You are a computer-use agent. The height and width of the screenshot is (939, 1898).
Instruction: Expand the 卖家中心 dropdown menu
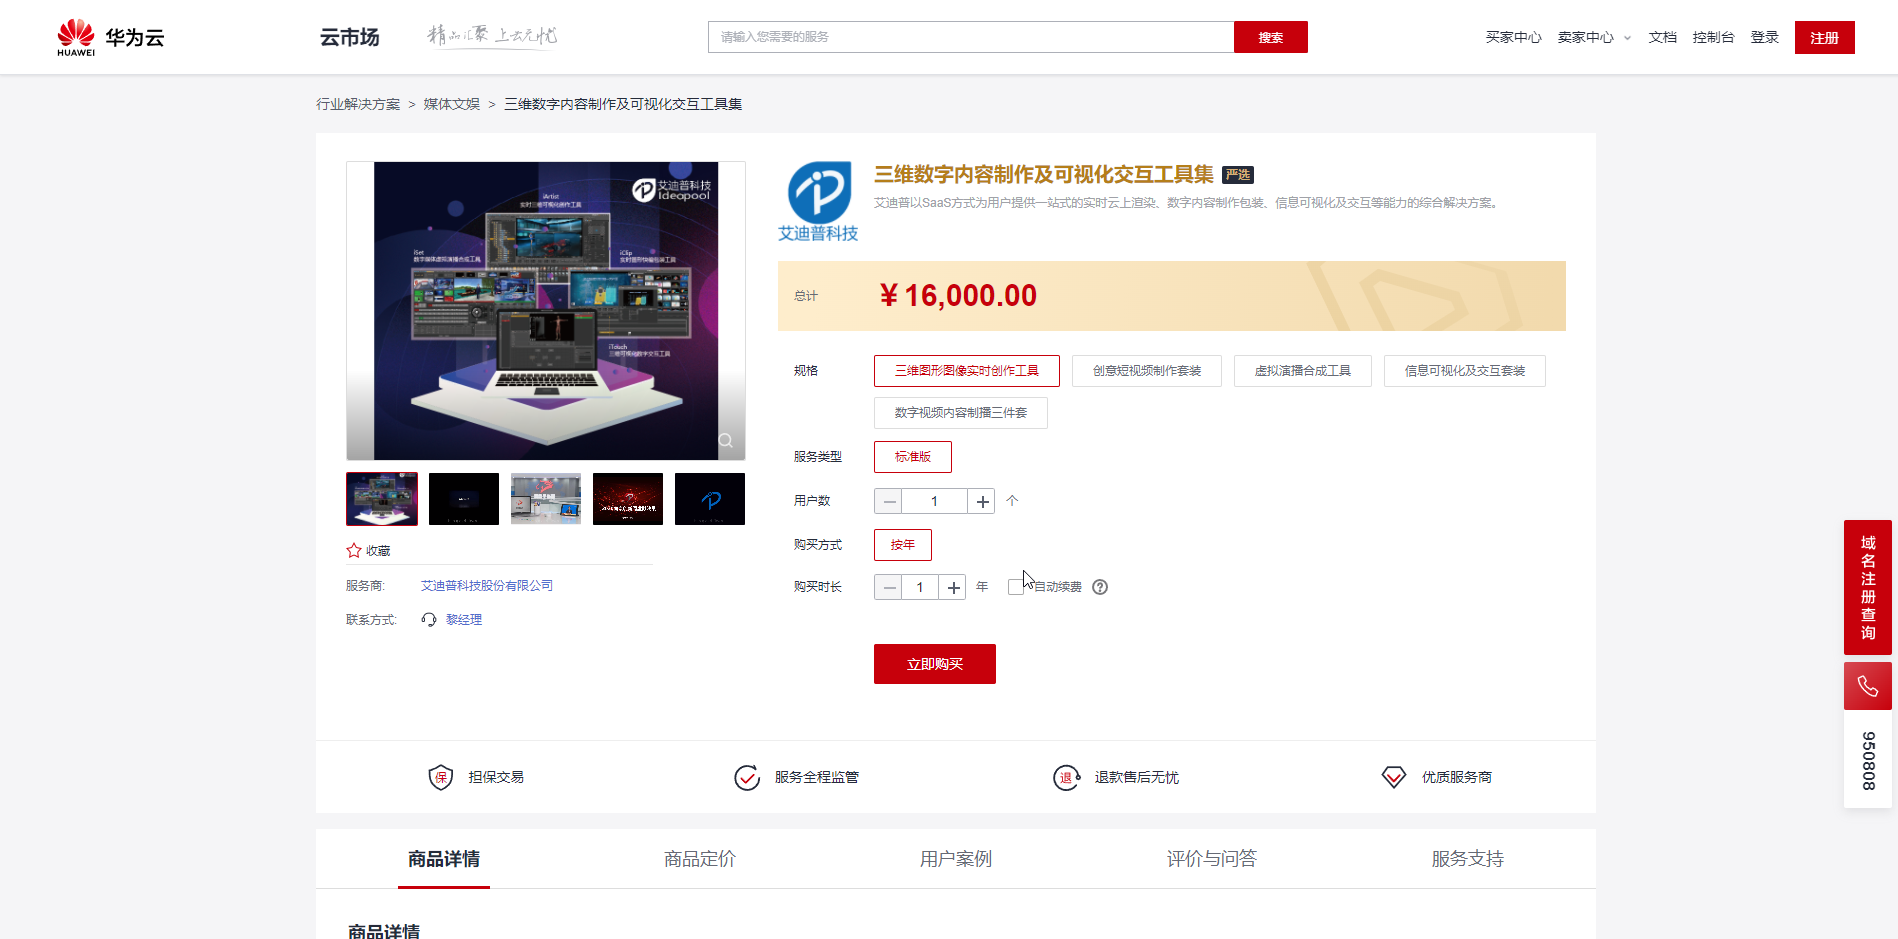(x=1594, y=37)
